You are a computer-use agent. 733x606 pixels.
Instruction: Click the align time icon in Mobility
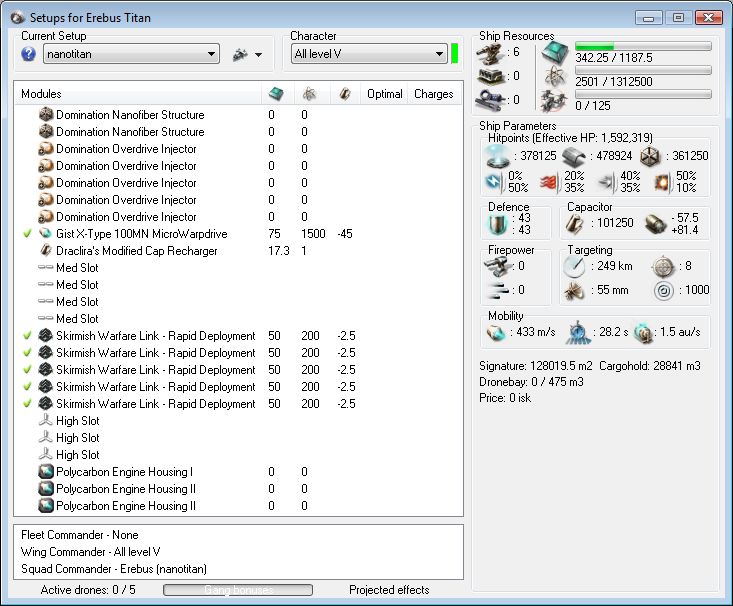click(x=578, y=333)
